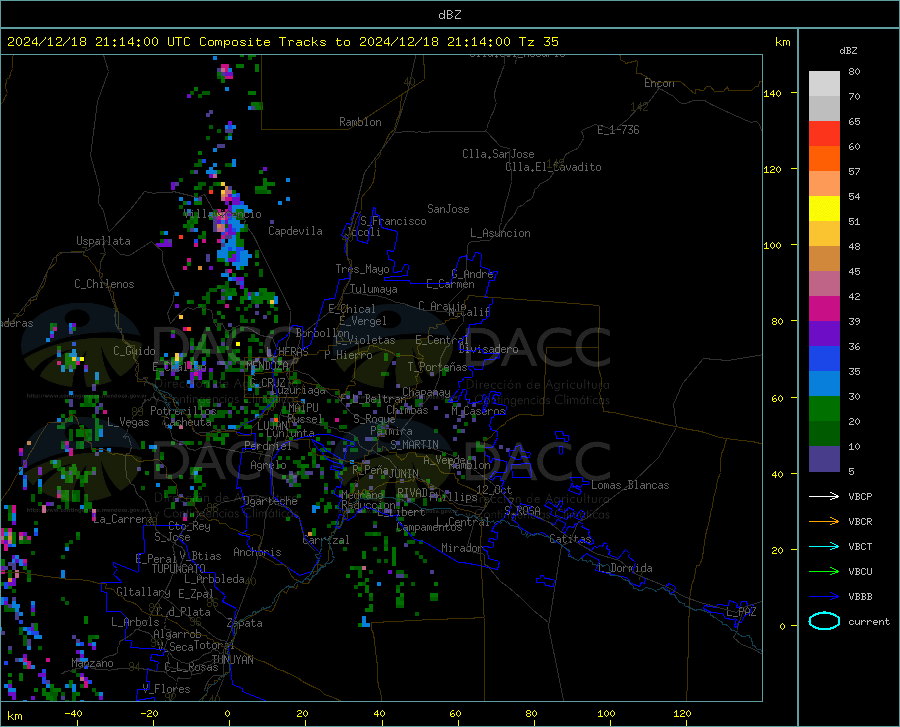Select the yellow 51 dBZ color swatch
The width and height of the screenshot is (900, 727).
click(x=824, y=209)
